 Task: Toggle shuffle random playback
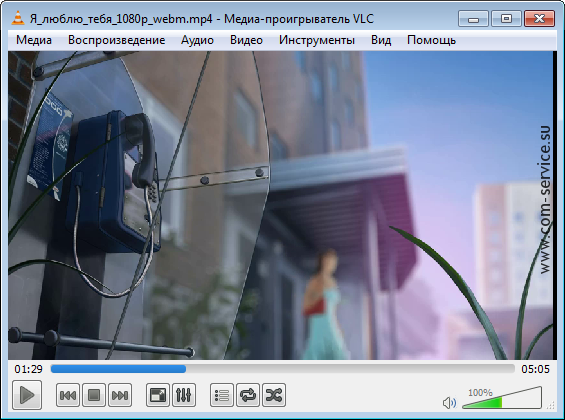click(x=274, y=395)
